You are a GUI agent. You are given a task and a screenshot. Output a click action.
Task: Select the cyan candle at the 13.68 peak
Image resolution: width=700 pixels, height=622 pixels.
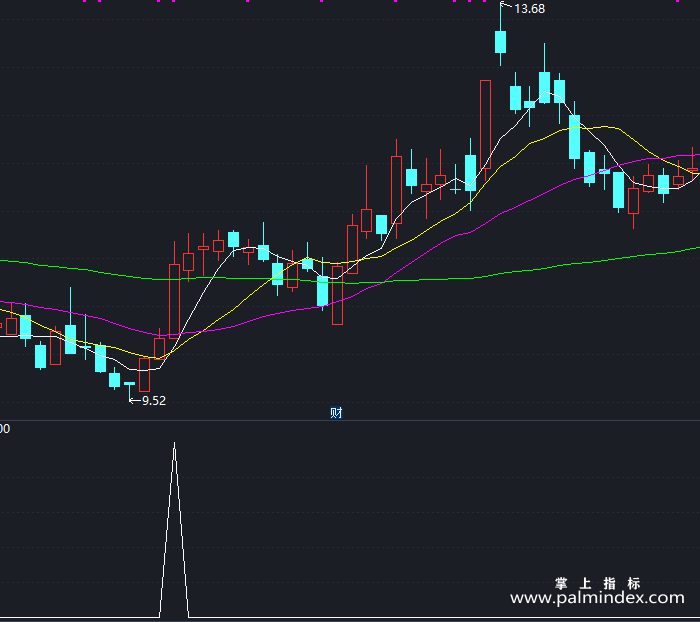[x=500, y=42]
